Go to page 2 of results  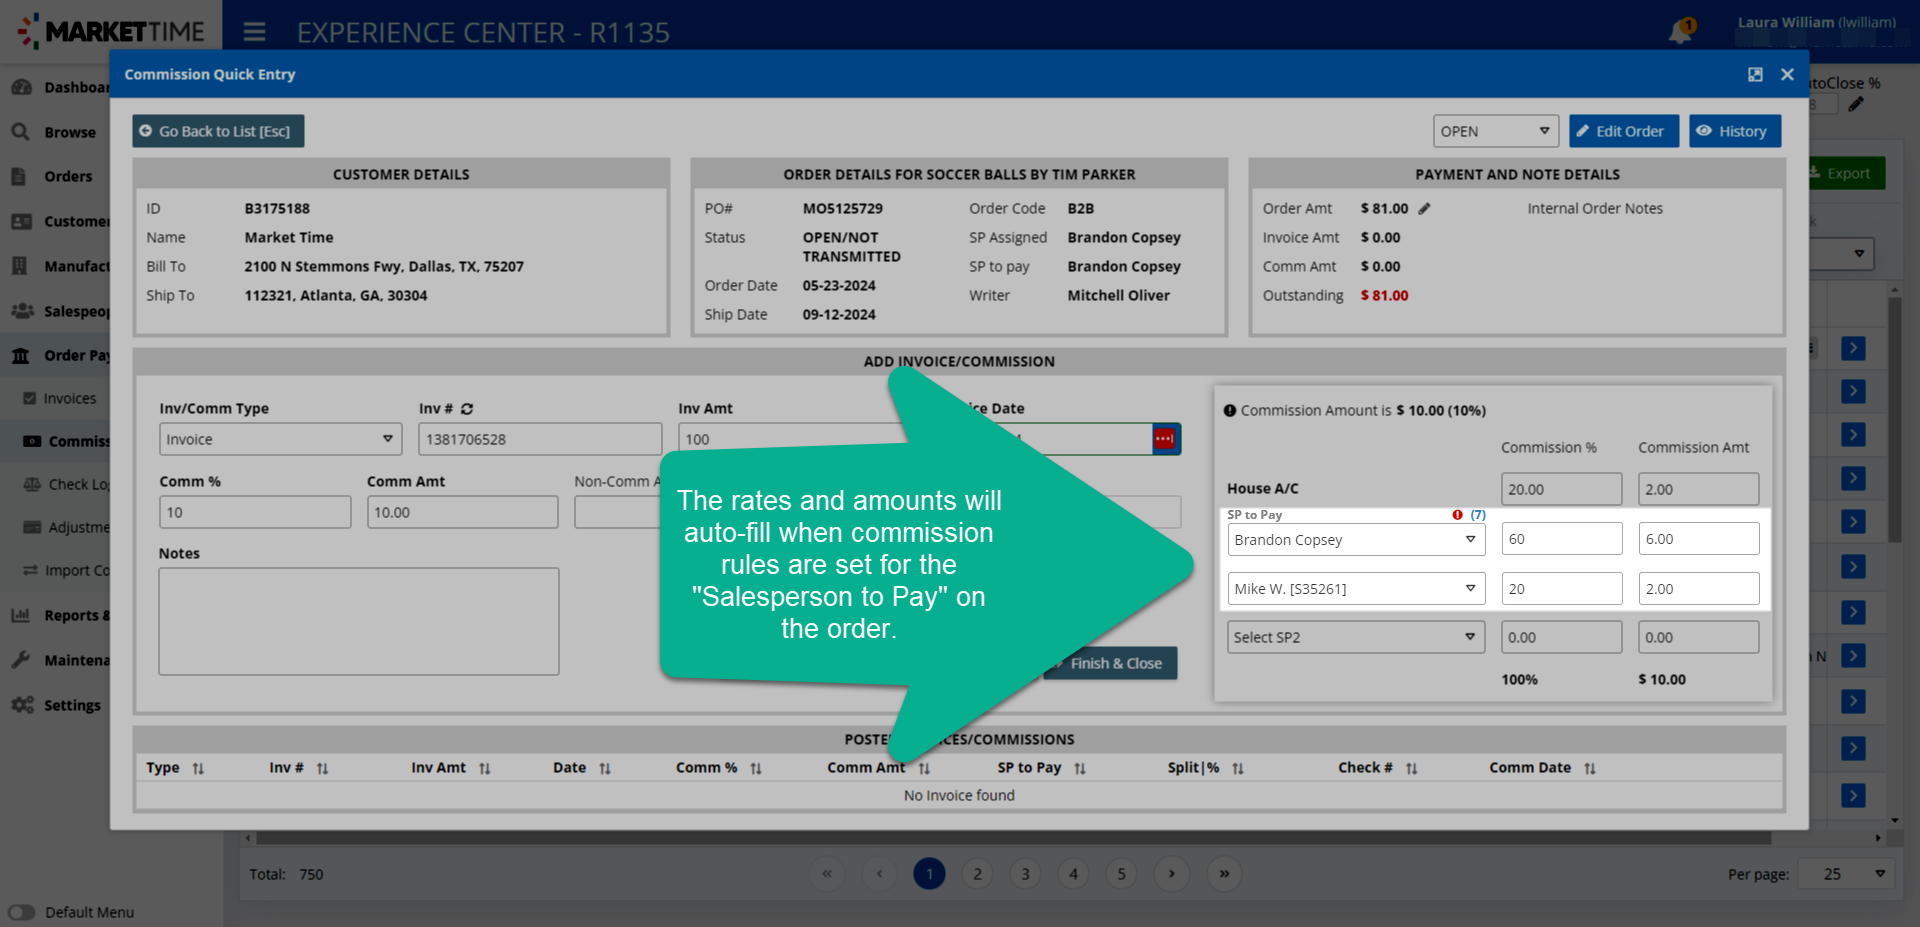[x=977, y=874]
